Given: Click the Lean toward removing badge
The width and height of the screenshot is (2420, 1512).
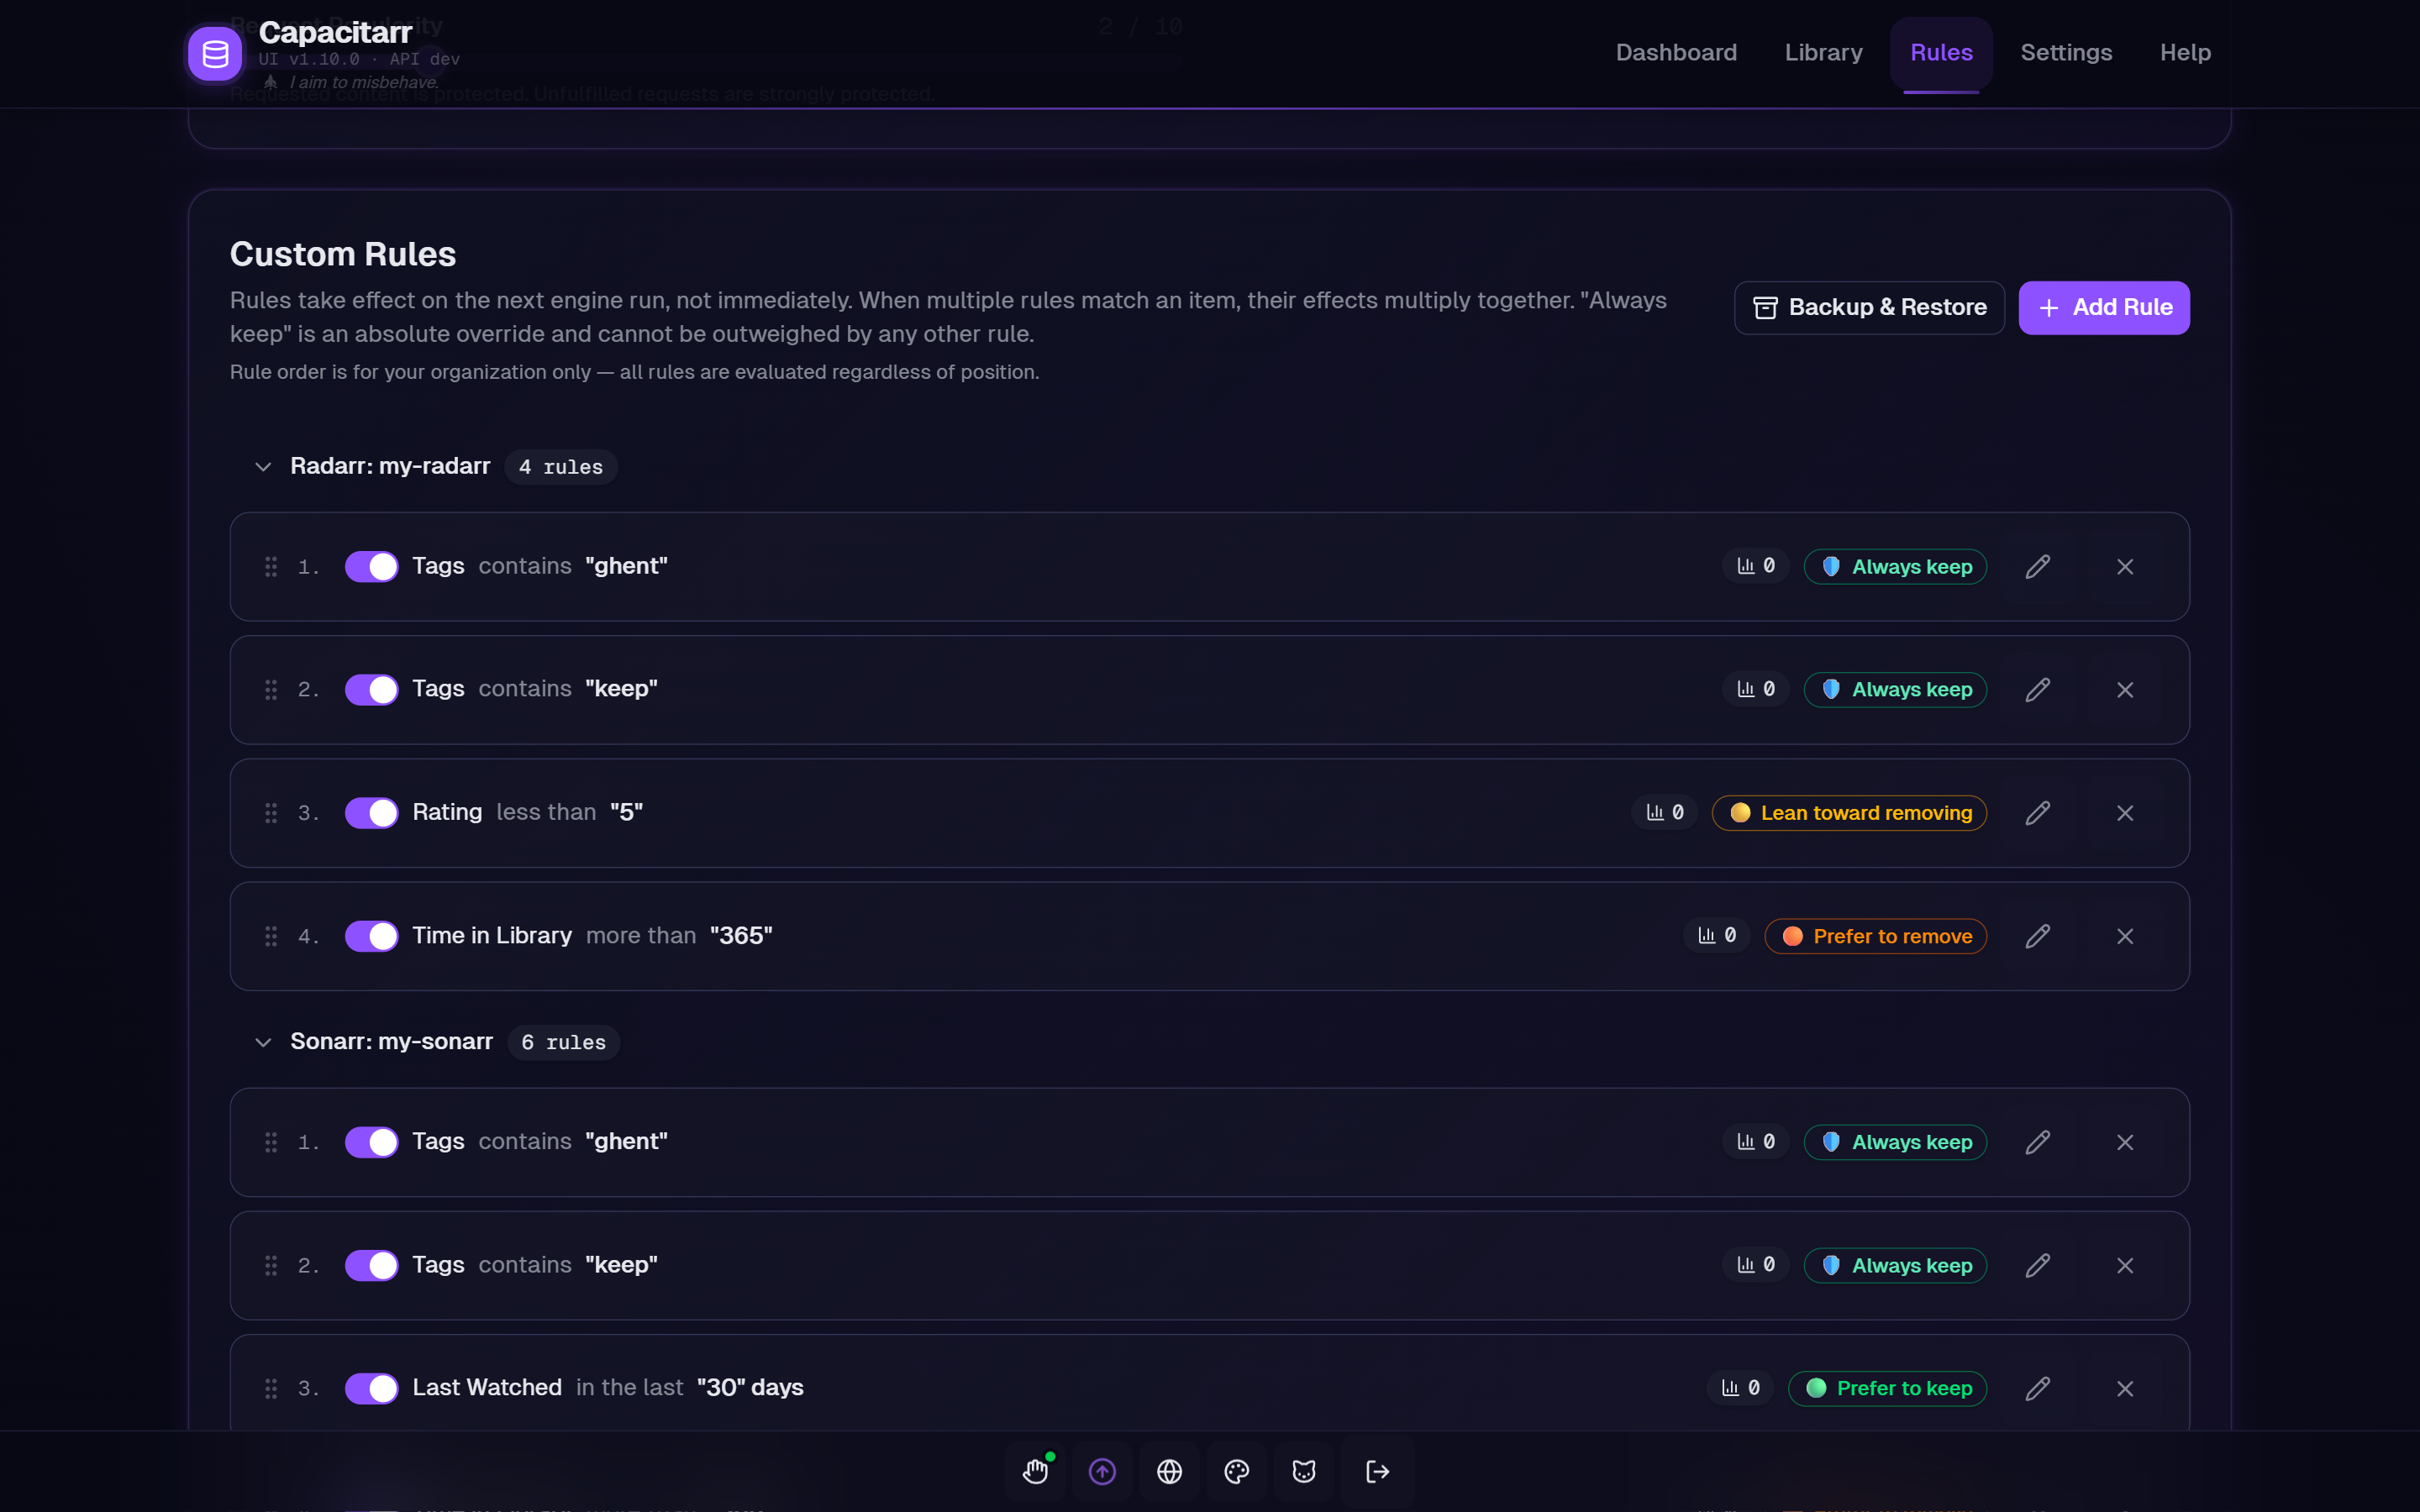Looking at the screenshot, I should [1849, 813].
